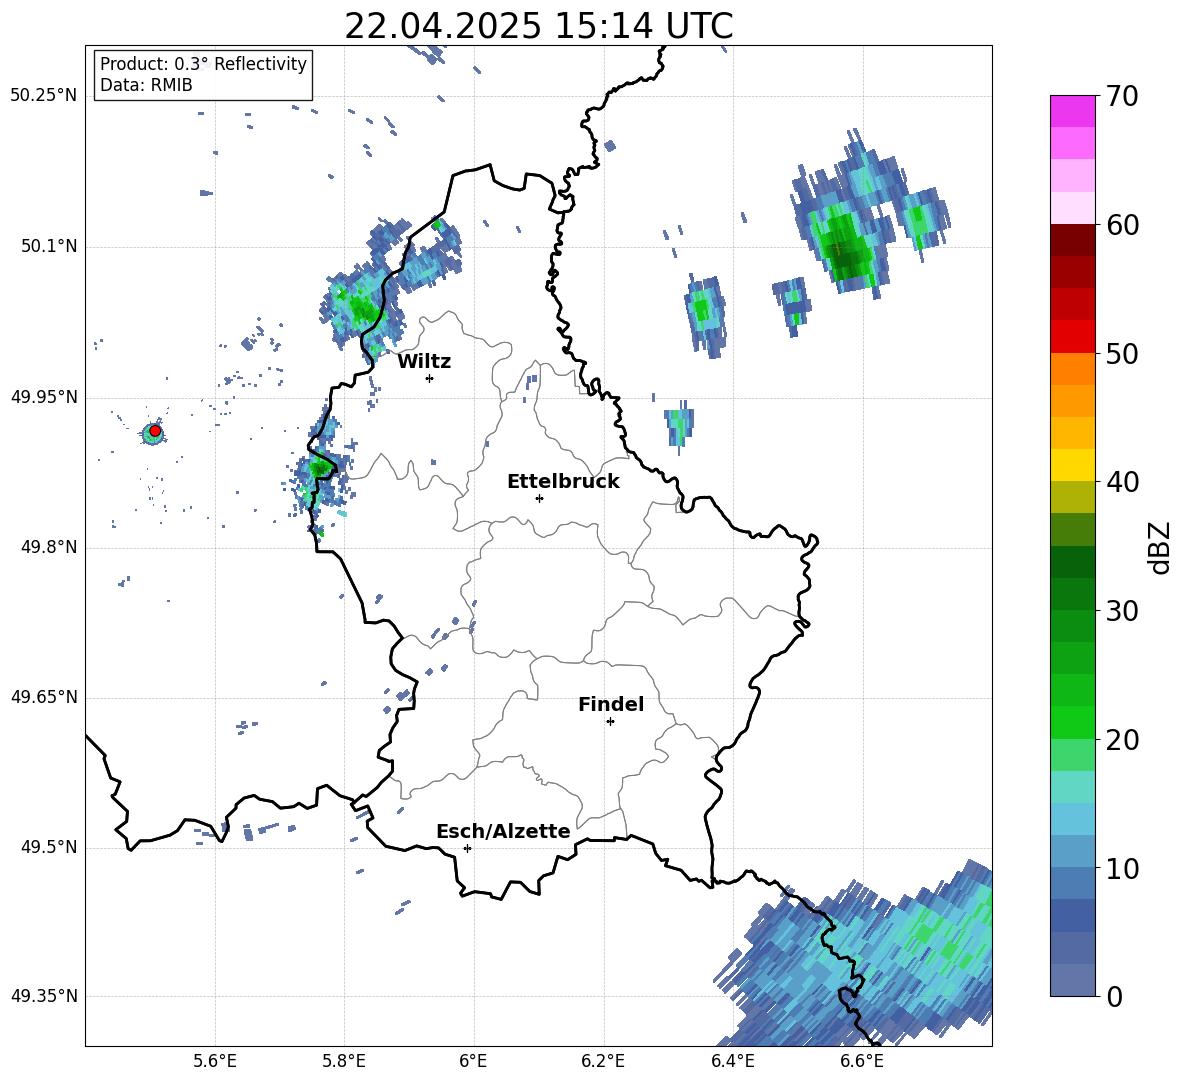The height and width of the screenshot is (1081, 1184).
Task: Click the olive colorbar segment below 40
Action: coord(1072,497)
